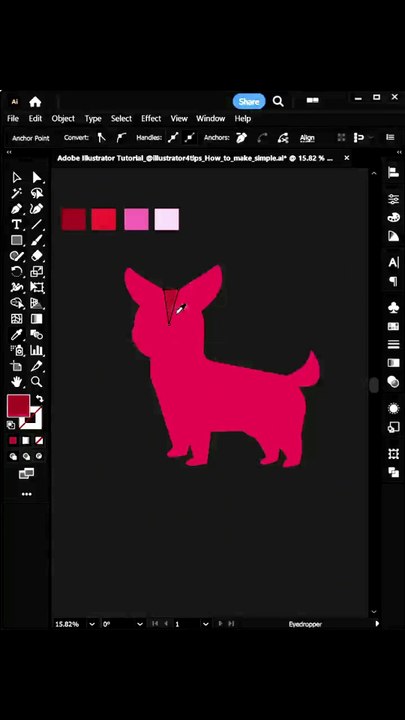Open the Window menu

(211, 118)
